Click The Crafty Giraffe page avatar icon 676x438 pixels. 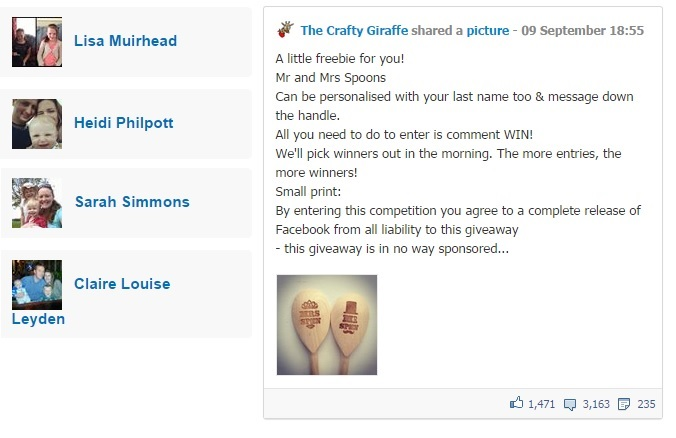pyautogui.click(x=285, y=30)
